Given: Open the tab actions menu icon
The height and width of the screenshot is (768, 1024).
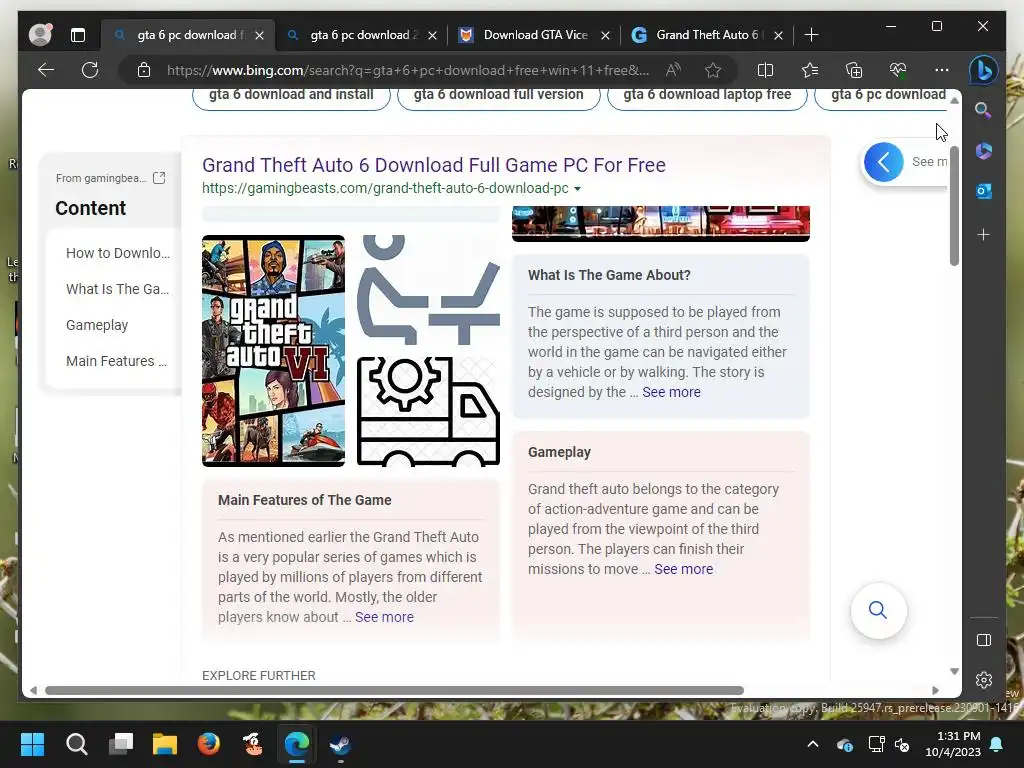Looking at the screenshot, I should [78, 35].
